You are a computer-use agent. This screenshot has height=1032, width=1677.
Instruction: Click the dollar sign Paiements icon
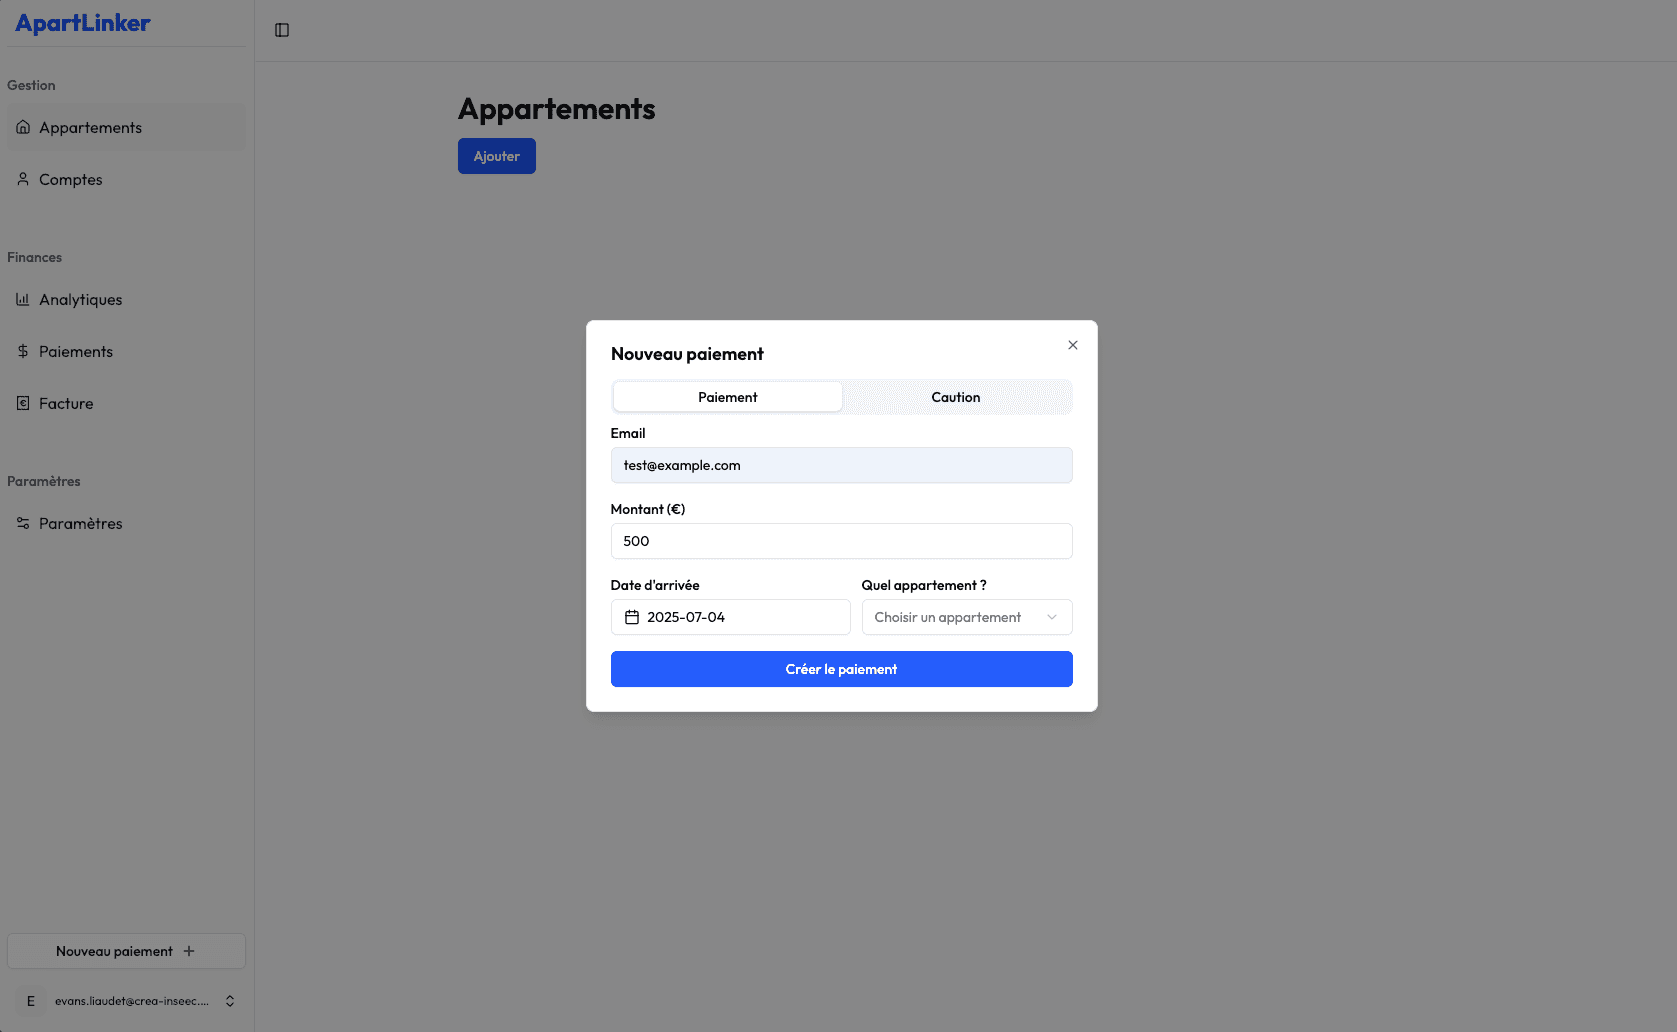click(x=23, y=351)
